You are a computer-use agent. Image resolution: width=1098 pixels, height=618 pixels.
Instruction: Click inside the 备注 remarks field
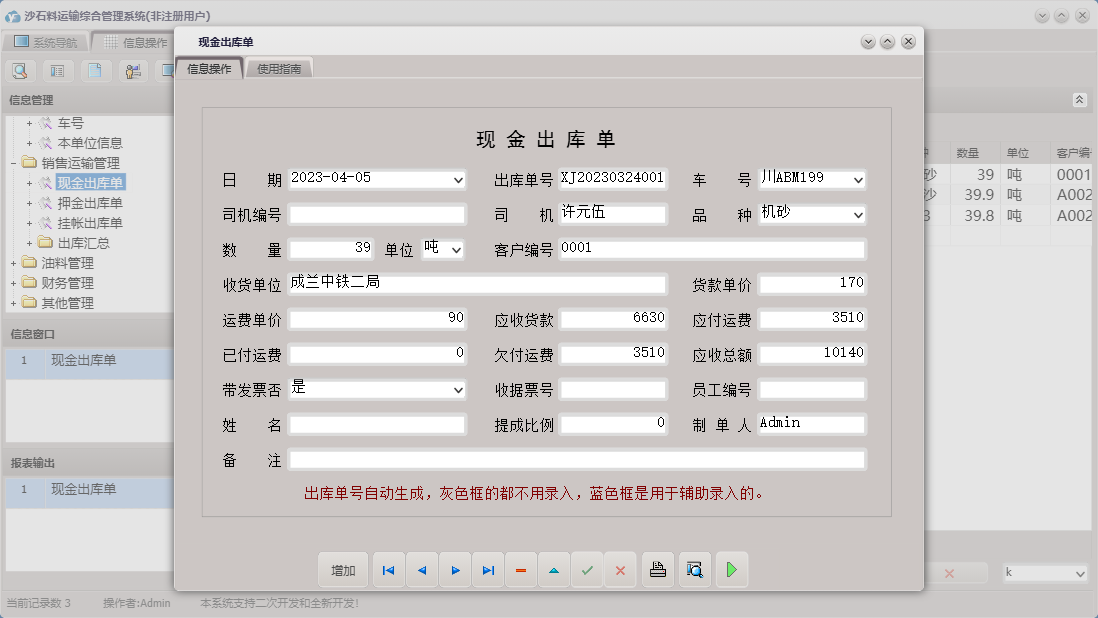tap(575, 459)
